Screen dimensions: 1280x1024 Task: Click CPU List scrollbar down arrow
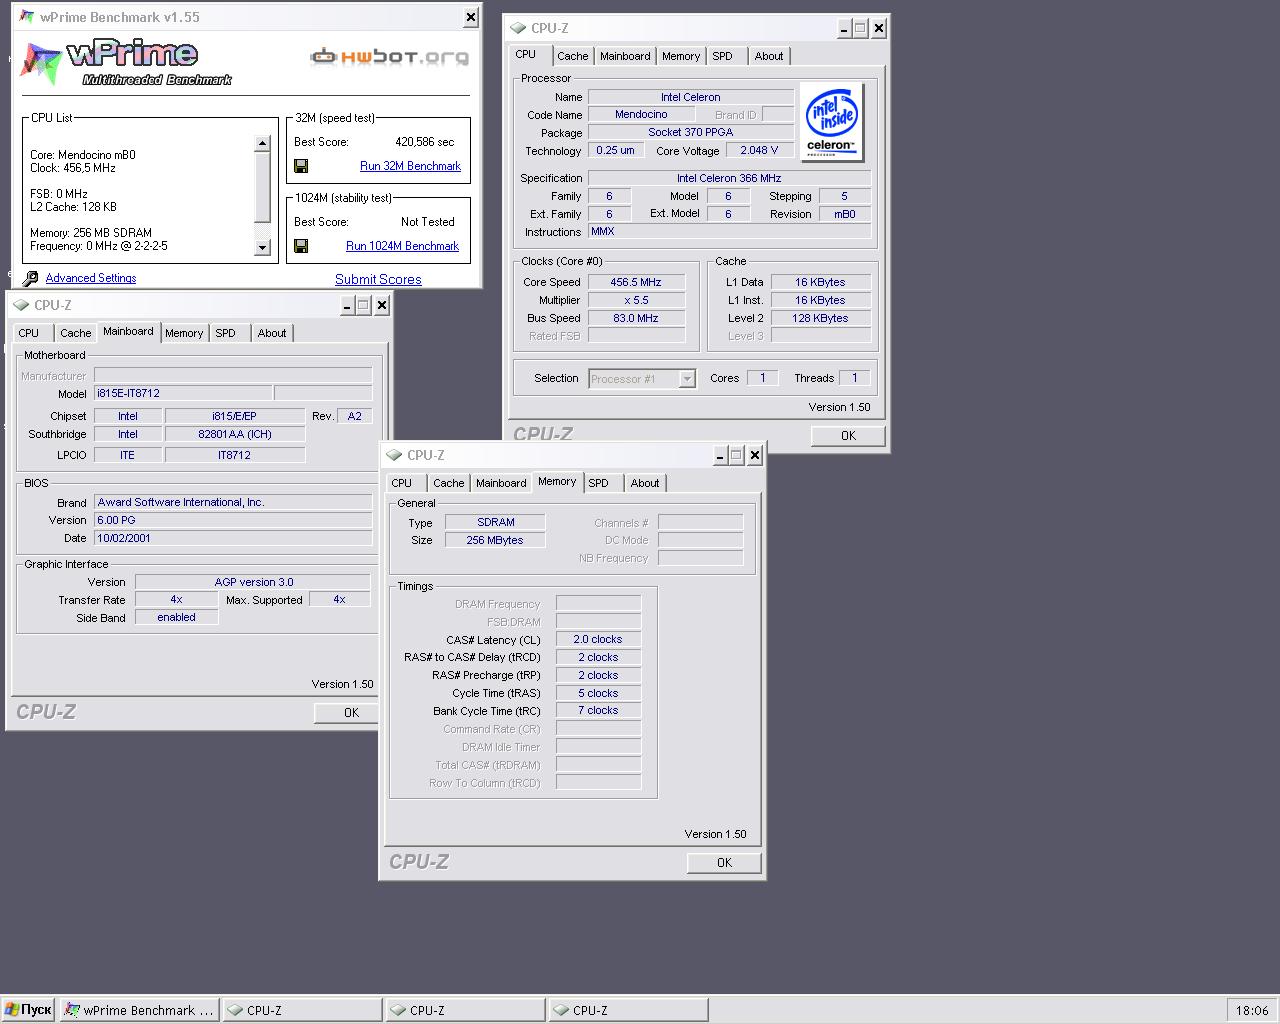pyautogui.click(x=262, y=247)
